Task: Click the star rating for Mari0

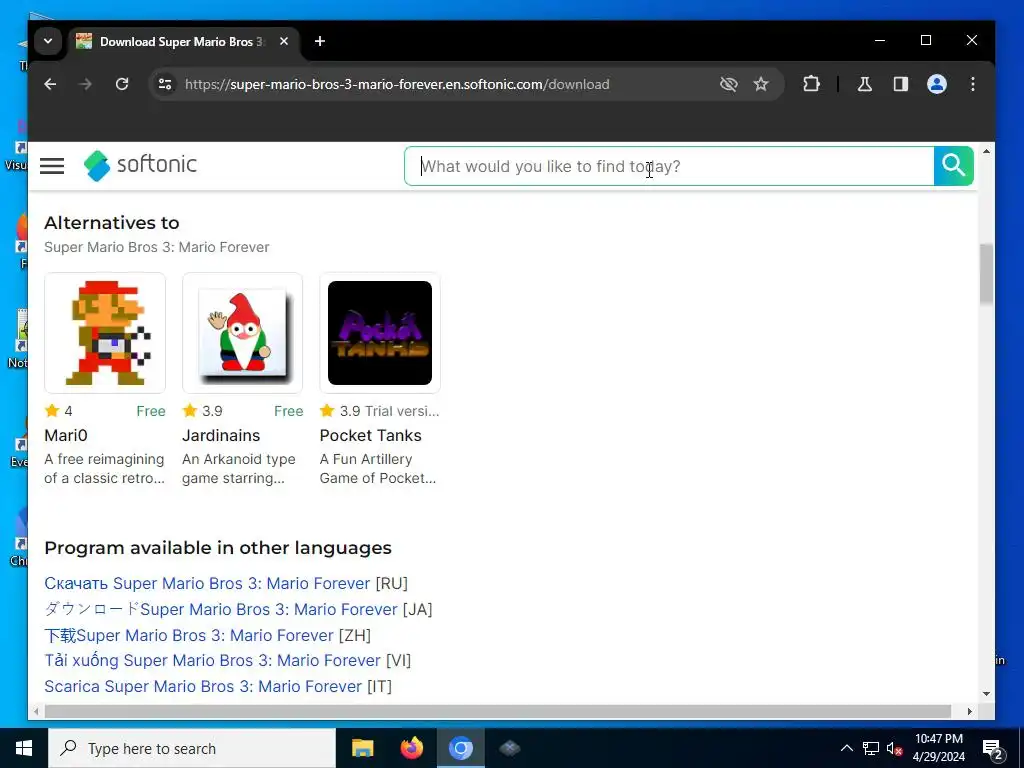Action: point(59,411)
